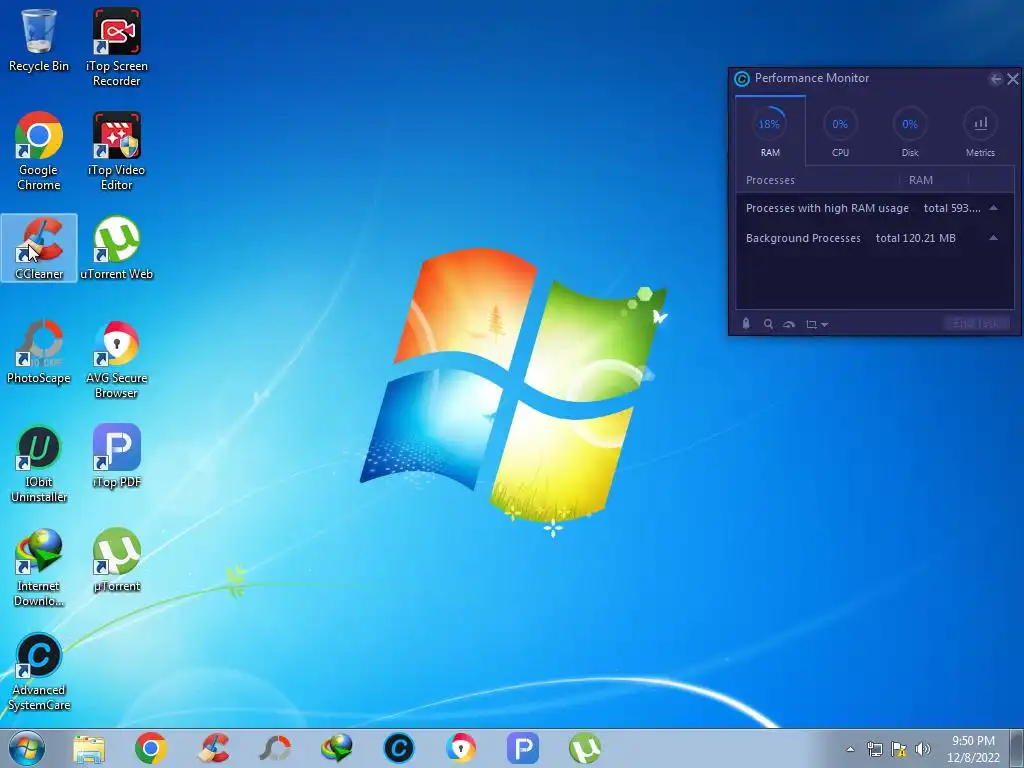Viewport: 1024px width, 768px height.
Task: Select Internet Download Manager desktop shortcut
Action: (x=39, y=567)
